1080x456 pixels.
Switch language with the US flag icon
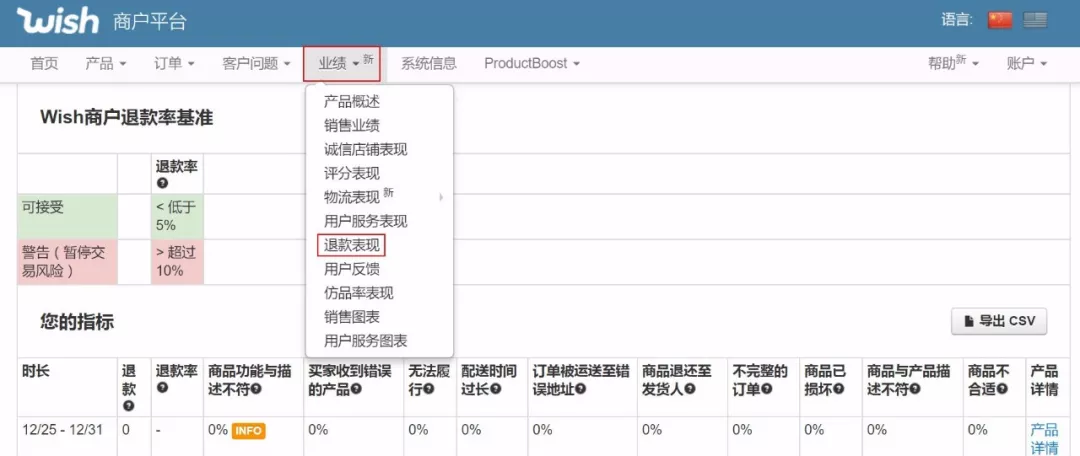click(1034, 20)
